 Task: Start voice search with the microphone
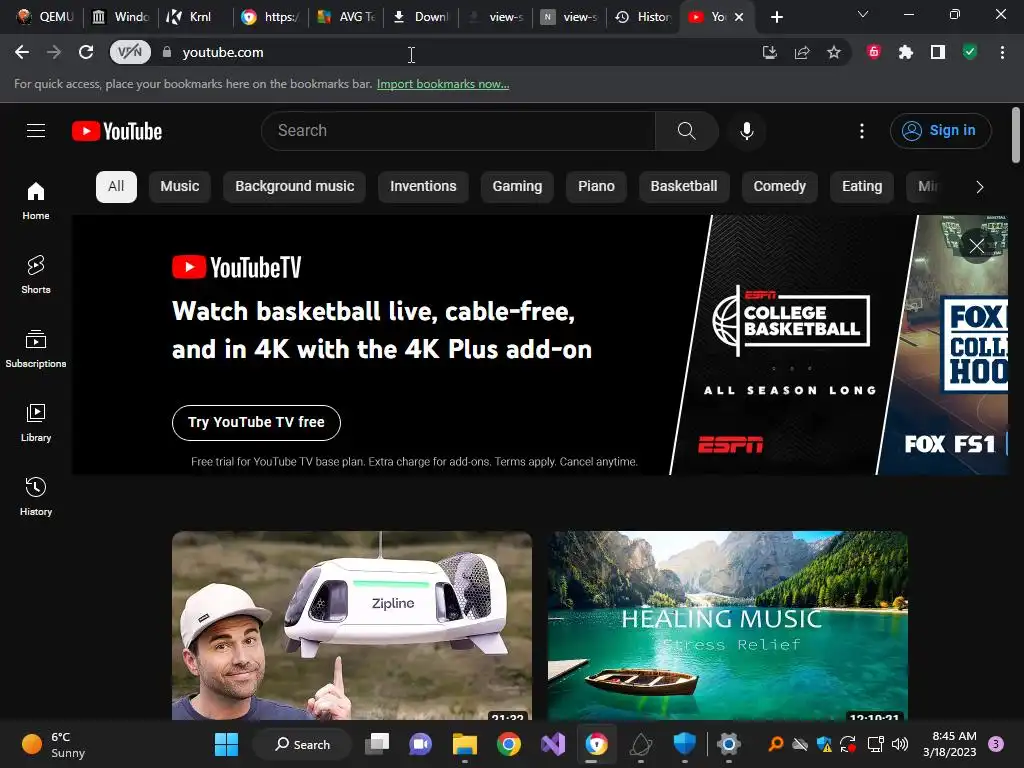point(746,131)
